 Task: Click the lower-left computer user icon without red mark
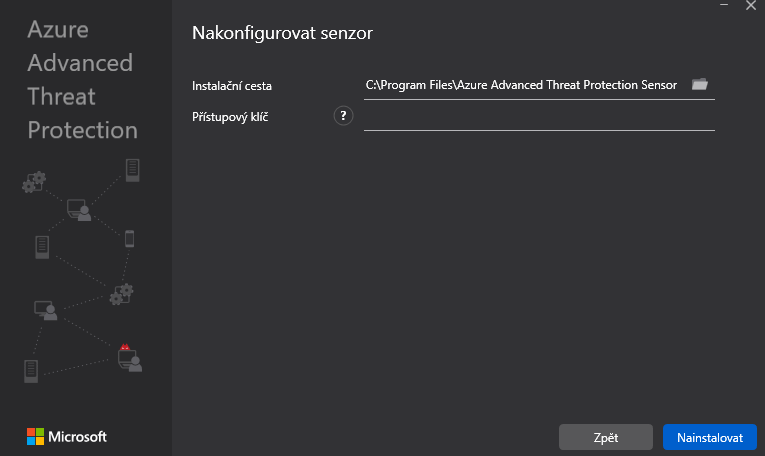(46, 310)
